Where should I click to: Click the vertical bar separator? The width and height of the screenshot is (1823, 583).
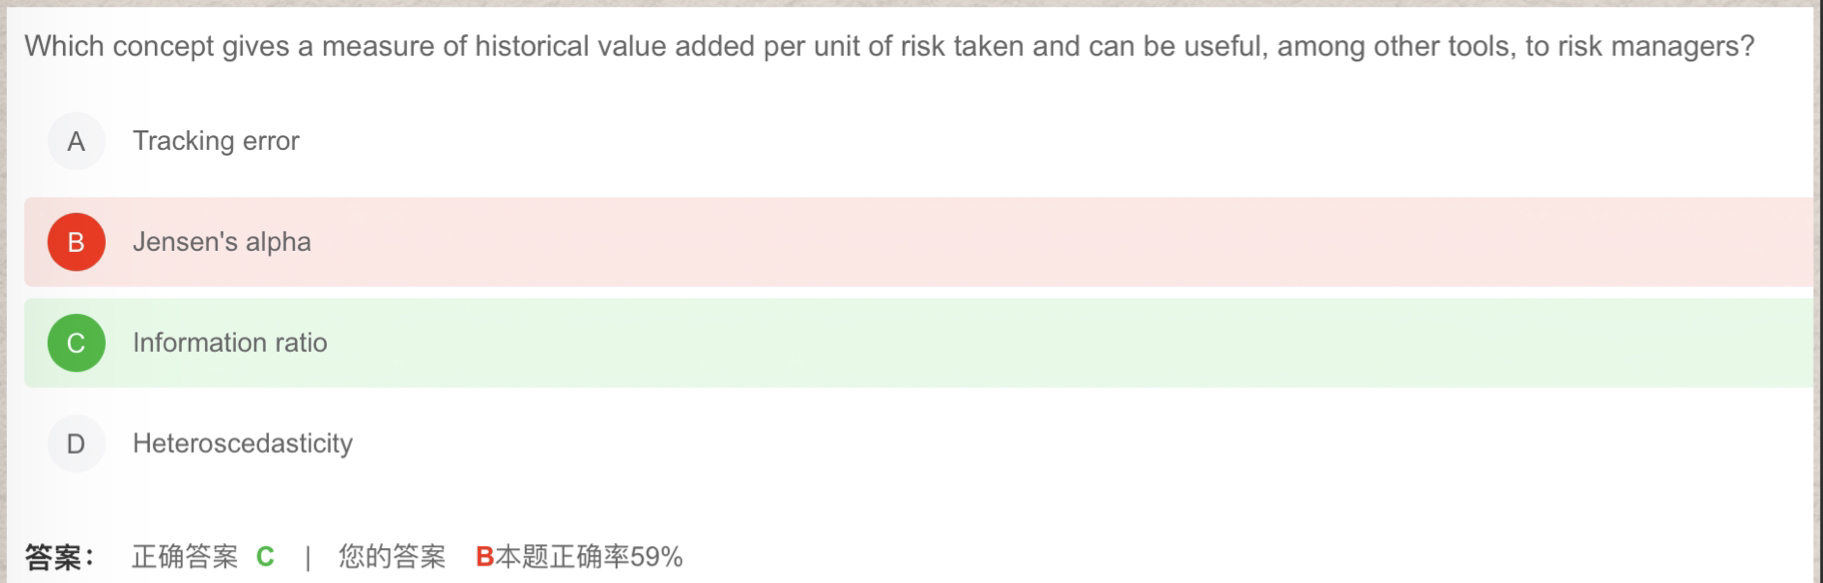click(308, 557)
